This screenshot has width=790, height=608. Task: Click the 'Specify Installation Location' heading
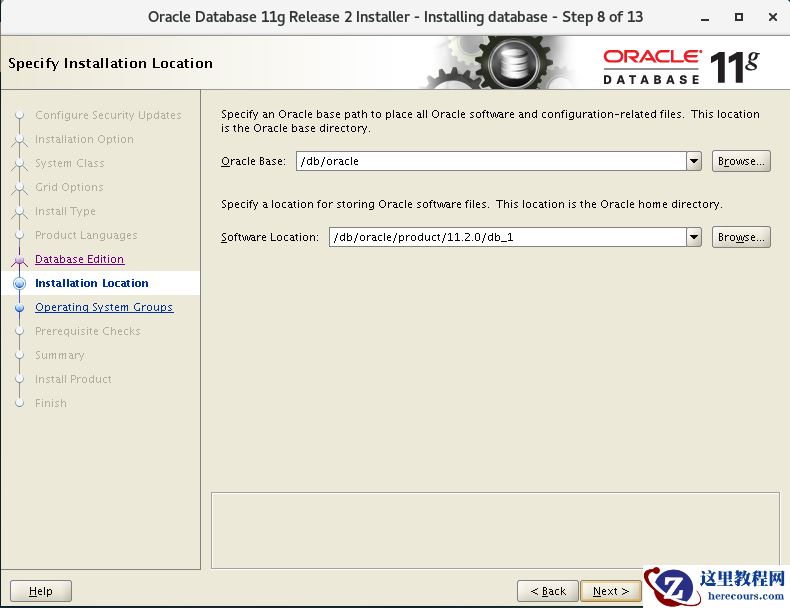pyautogui.click(x=110, y=63)
